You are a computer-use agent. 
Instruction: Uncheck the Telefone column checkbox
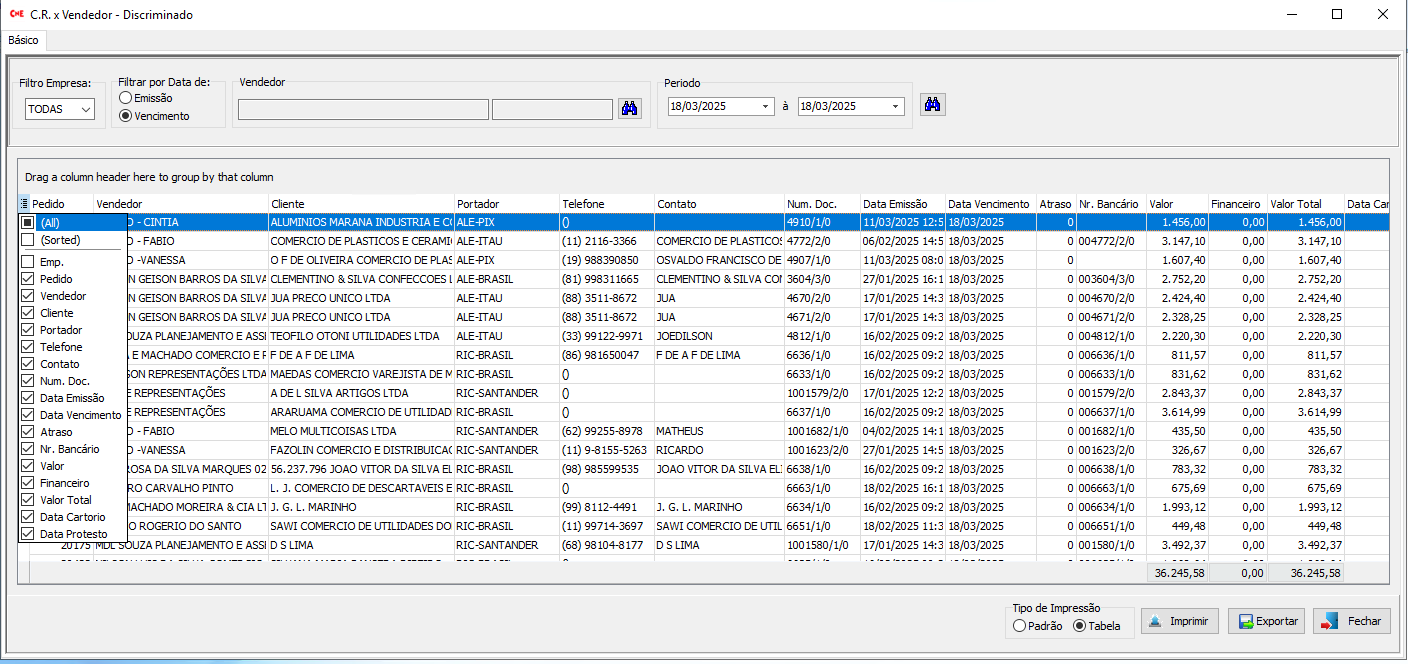(28, 347)
